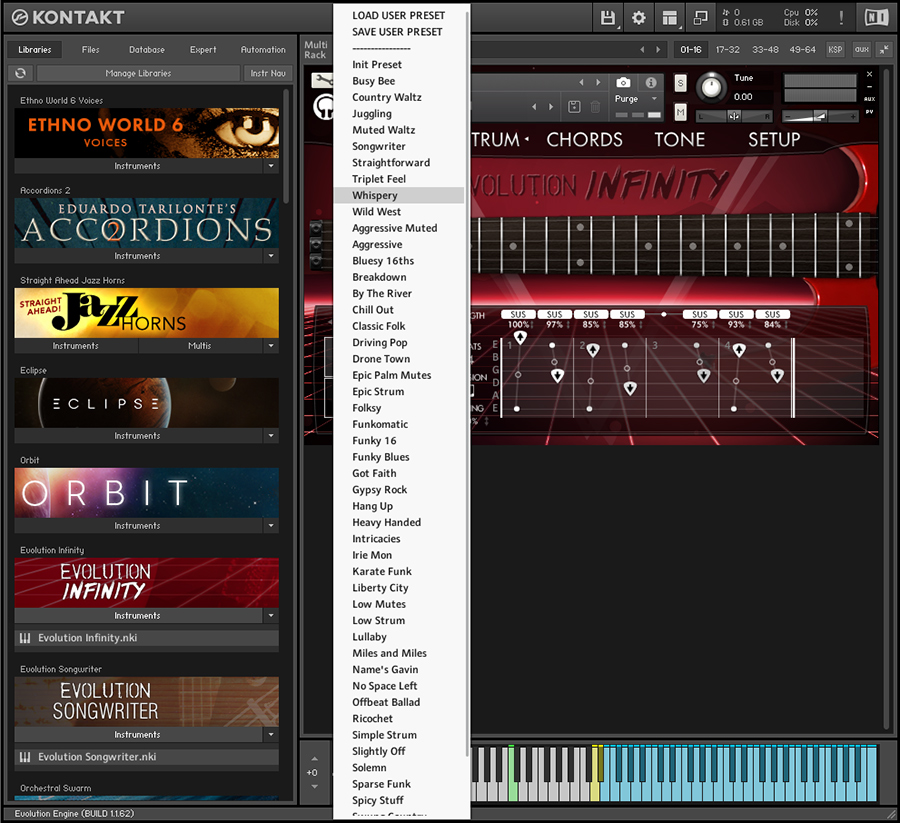
Task: Click the Native Instruments NI logo
Action: 876,18
